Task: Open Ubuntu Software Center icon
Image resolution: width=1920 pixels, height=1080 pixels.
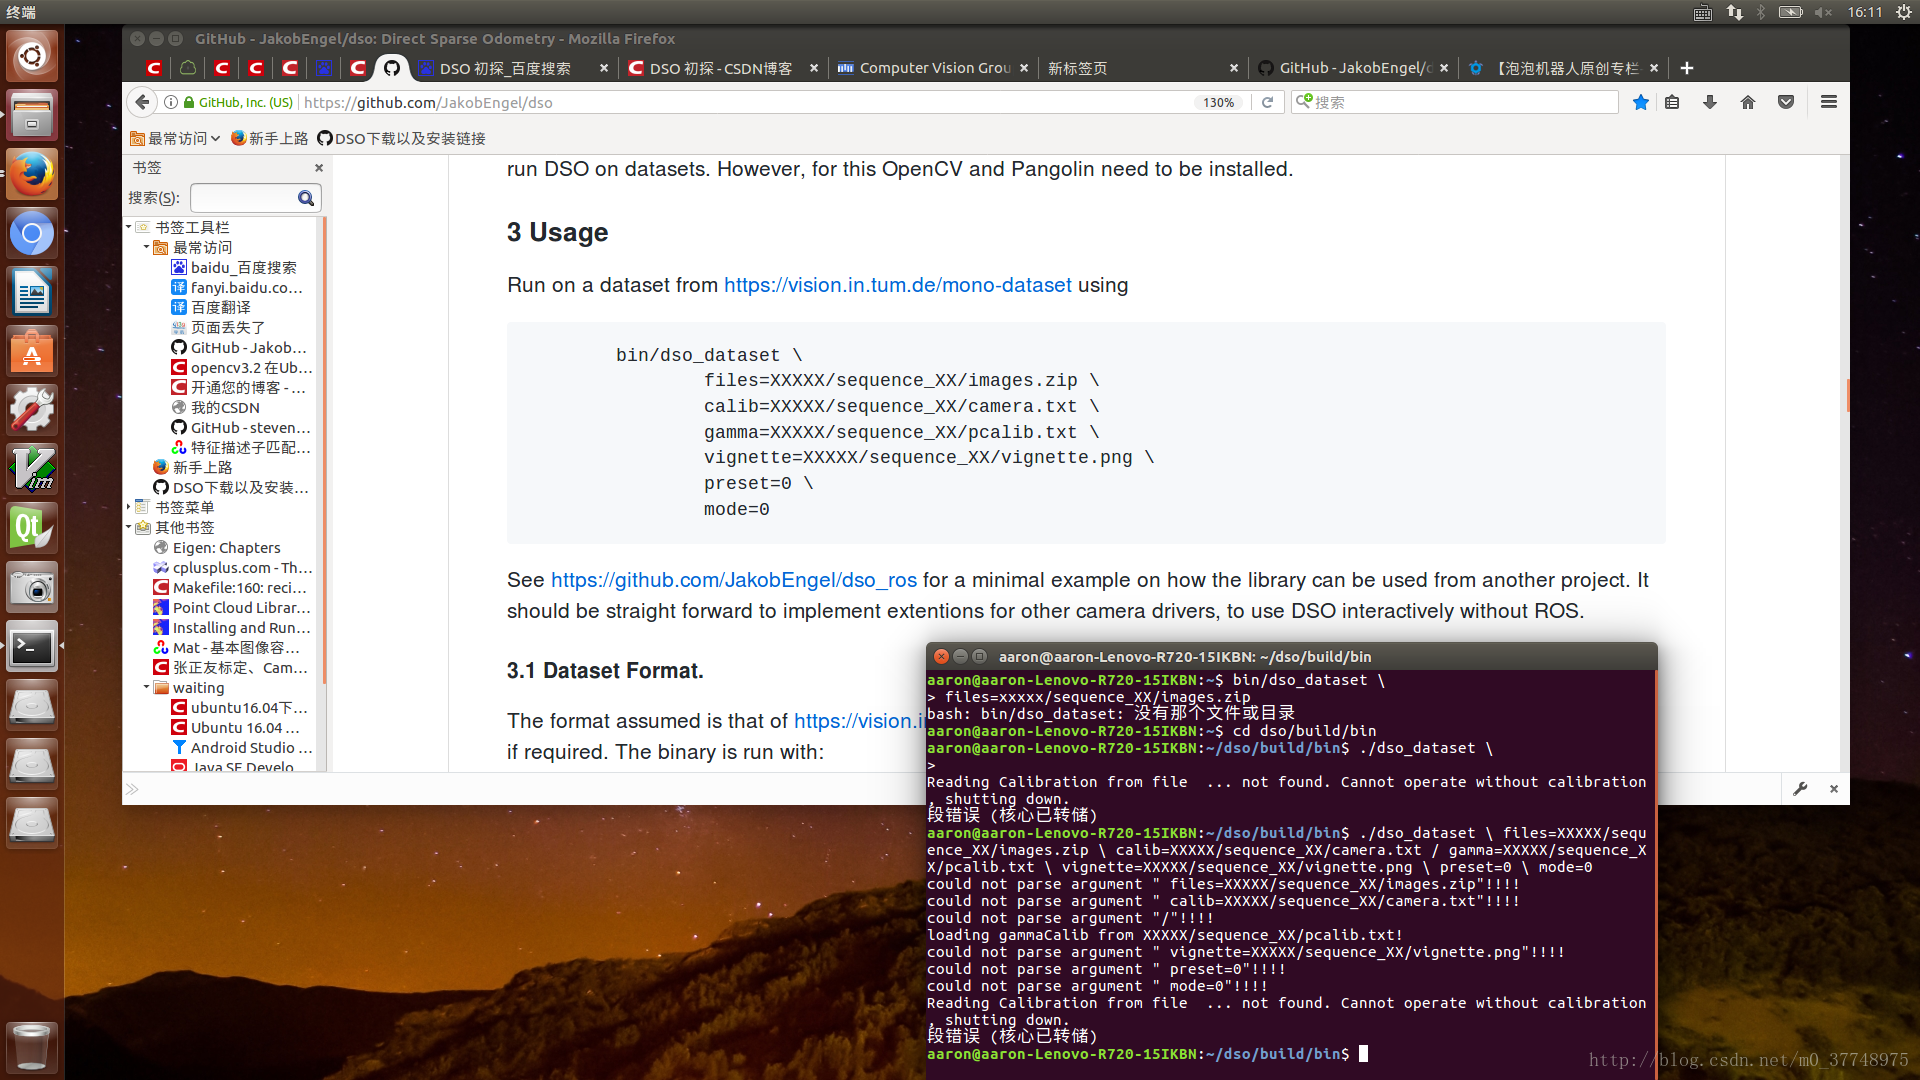Action: [x=32, y=352]
